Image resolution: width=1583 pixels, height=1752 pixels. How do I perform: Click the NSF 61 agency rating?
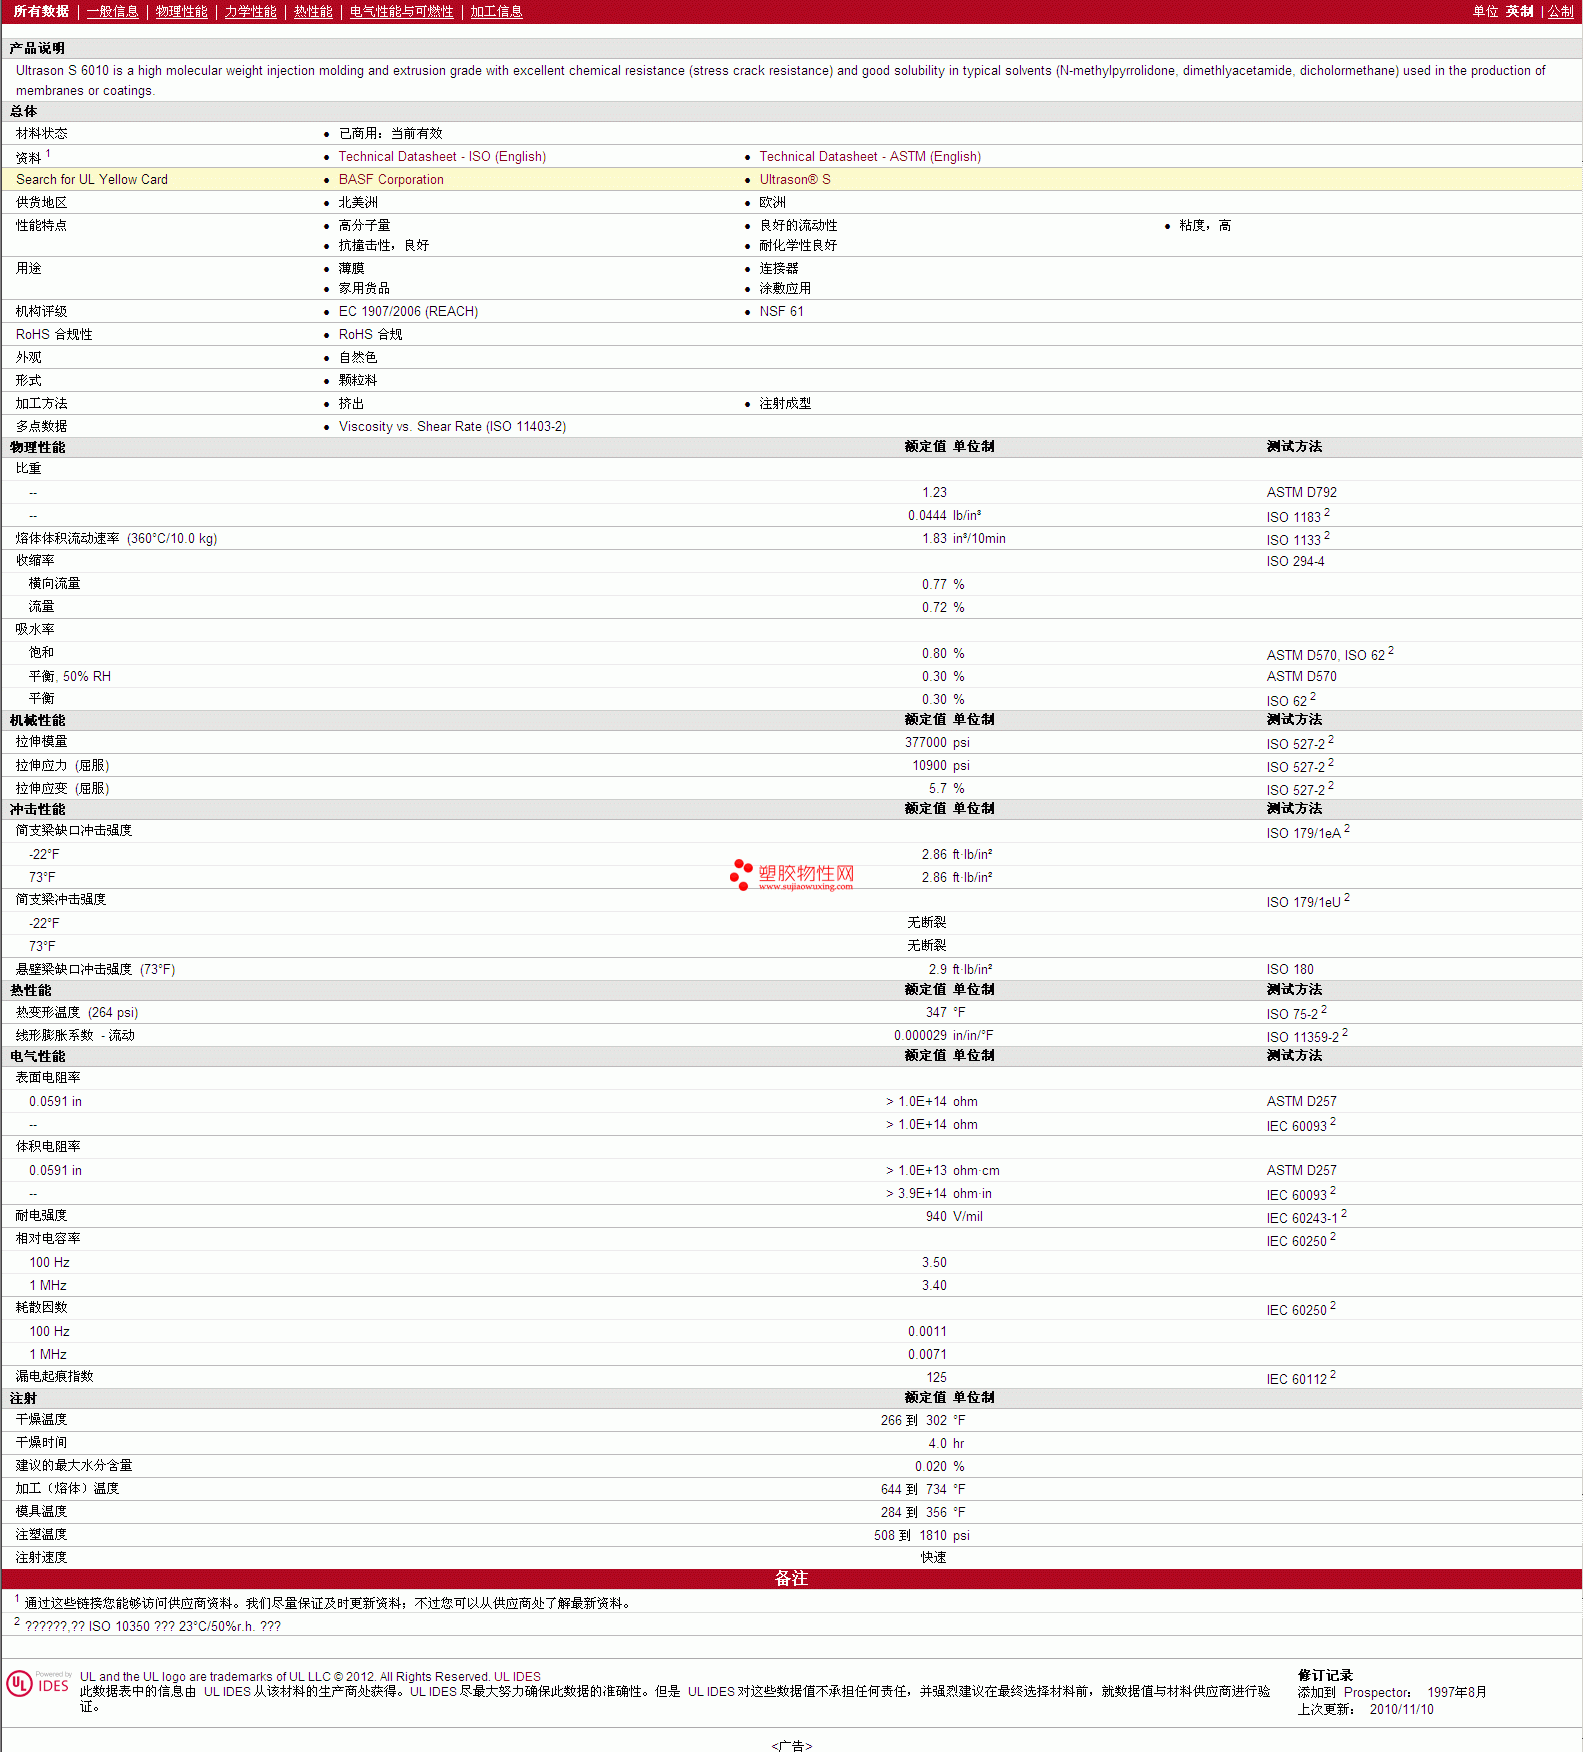781,312
